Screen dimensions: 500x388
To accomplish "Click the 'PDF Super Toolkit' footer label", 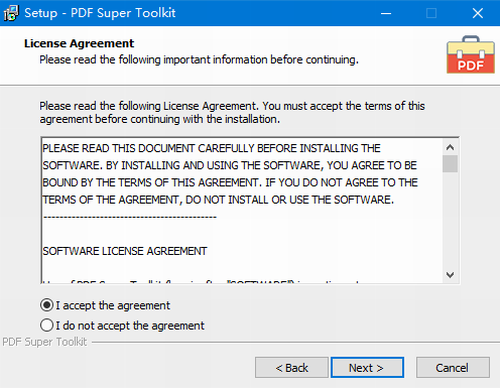I will click(45, 342).
